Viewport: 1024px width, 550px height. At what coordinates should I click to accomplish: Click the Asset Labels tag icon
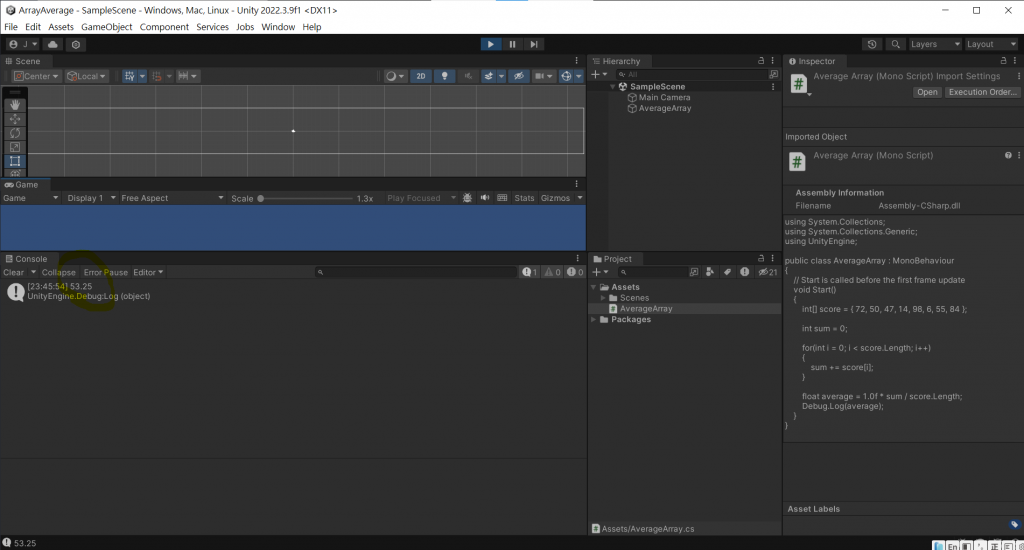(x=1014, y=525)
